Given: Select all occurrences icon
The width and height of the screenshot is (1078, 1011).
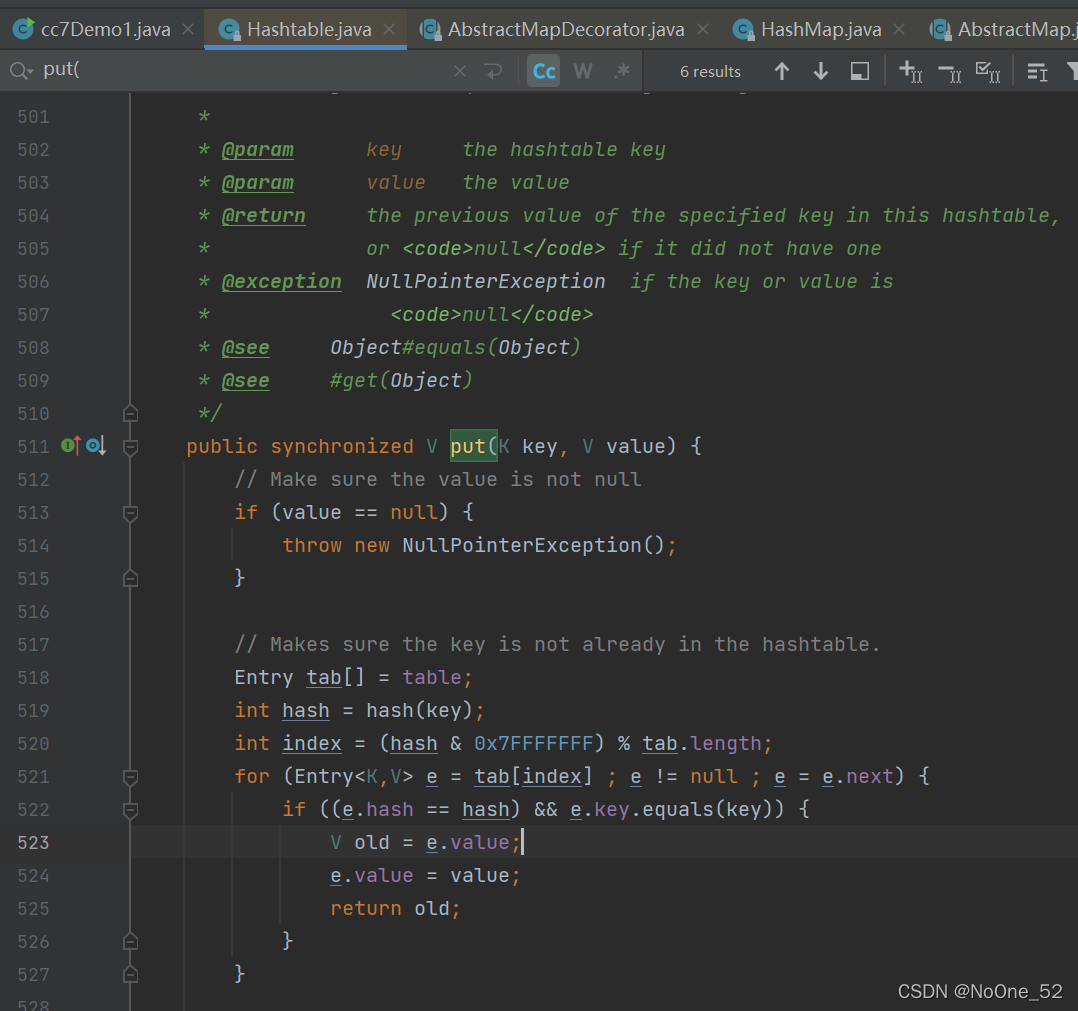Looking at the screenshot, I should click(988, 71).
